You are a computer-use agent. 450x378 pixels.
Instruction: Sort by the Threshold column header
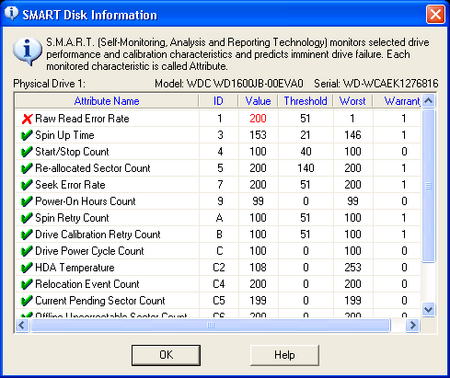tap(305, 101)
